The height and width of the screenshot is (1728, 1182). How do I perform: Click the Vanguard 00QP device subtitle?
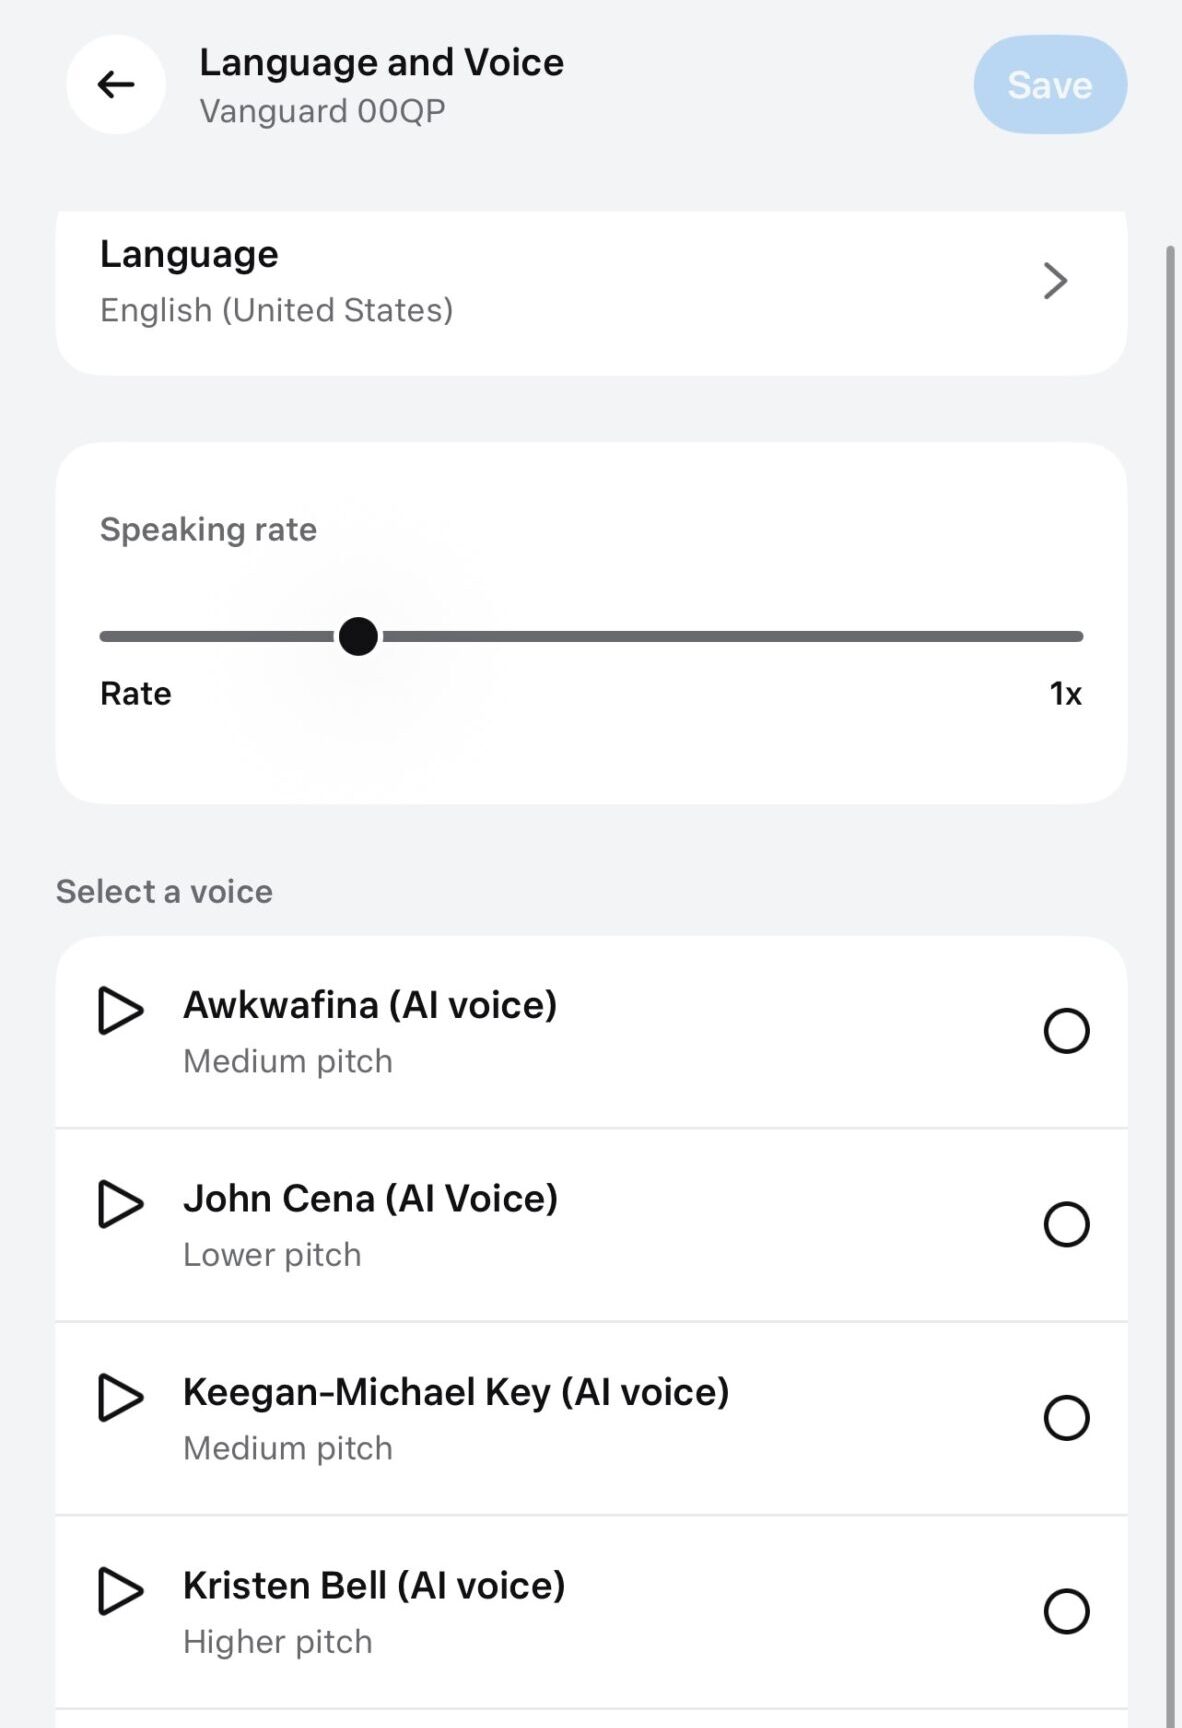tap(322, 111)
